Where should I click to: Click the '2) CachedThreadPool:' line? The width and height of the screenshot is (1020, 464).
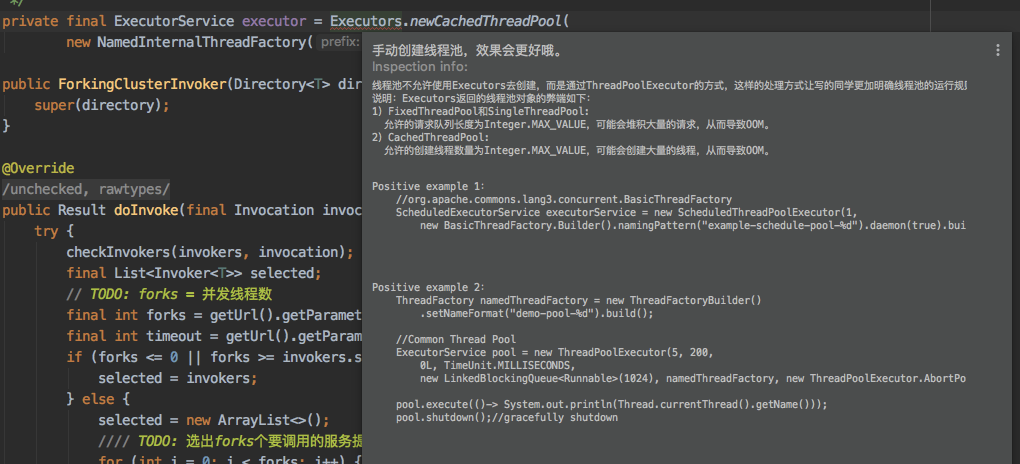(430, 137)
